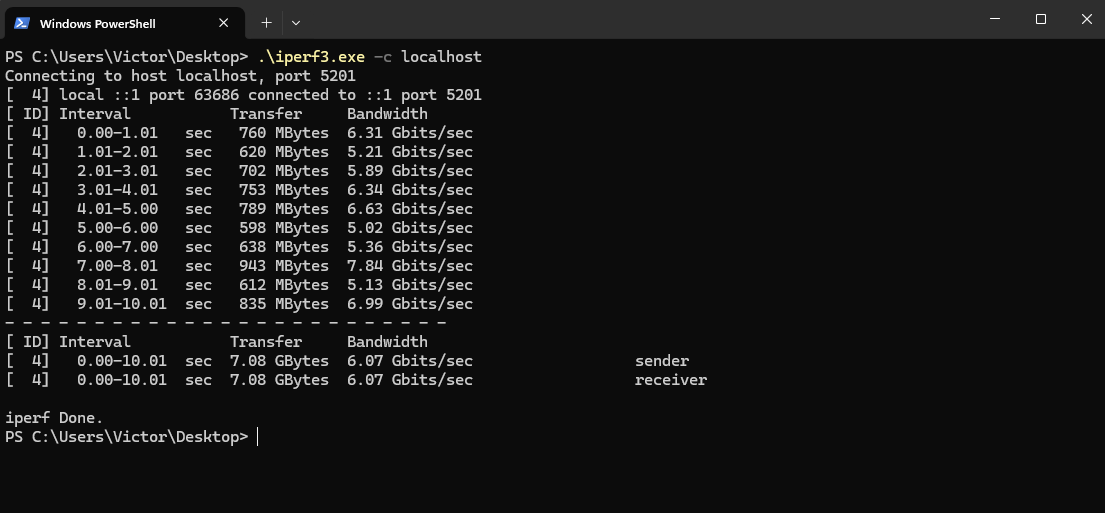
Task: Click the iperf Done. message
Action: pos(54,418)
